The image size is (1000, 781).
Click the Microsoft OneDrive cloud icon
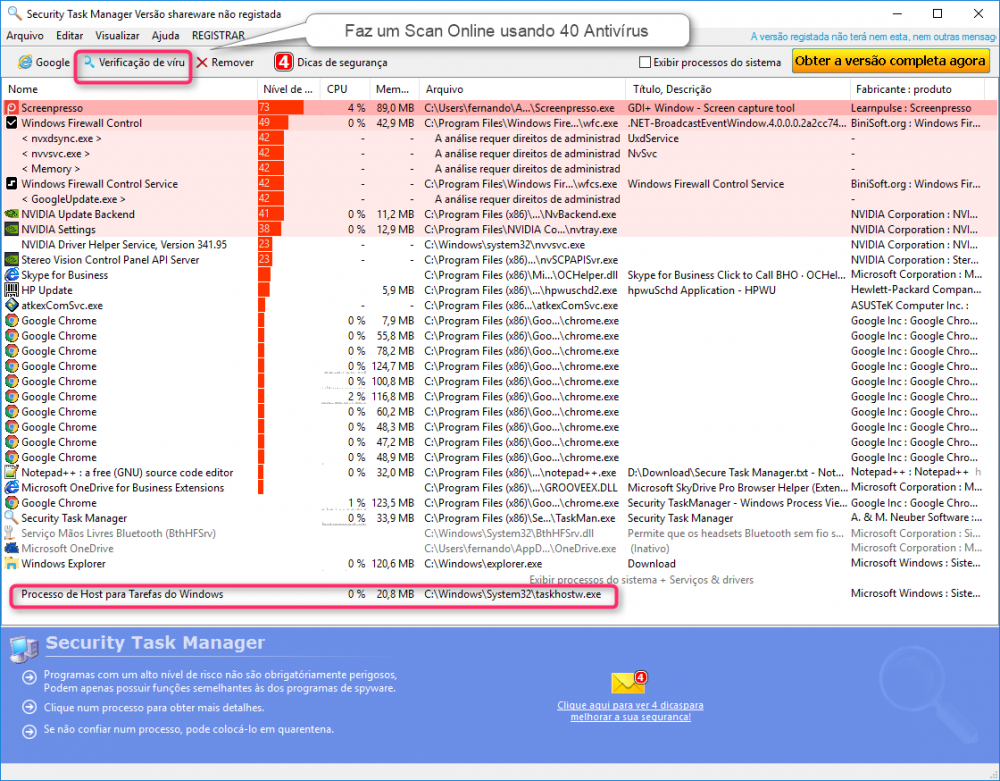point(9,548)
